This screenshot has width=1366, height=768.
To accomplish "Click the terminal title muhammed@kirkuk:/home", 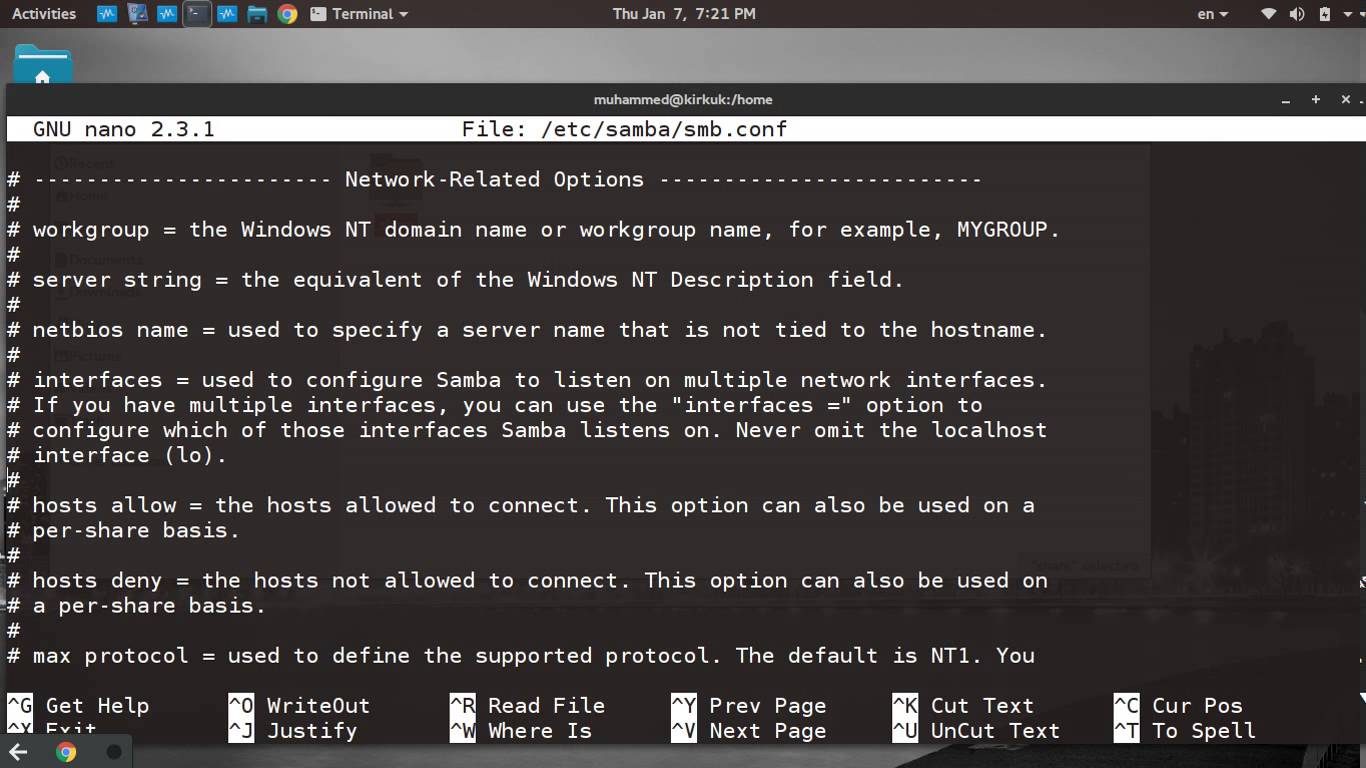I will point(683,99).
